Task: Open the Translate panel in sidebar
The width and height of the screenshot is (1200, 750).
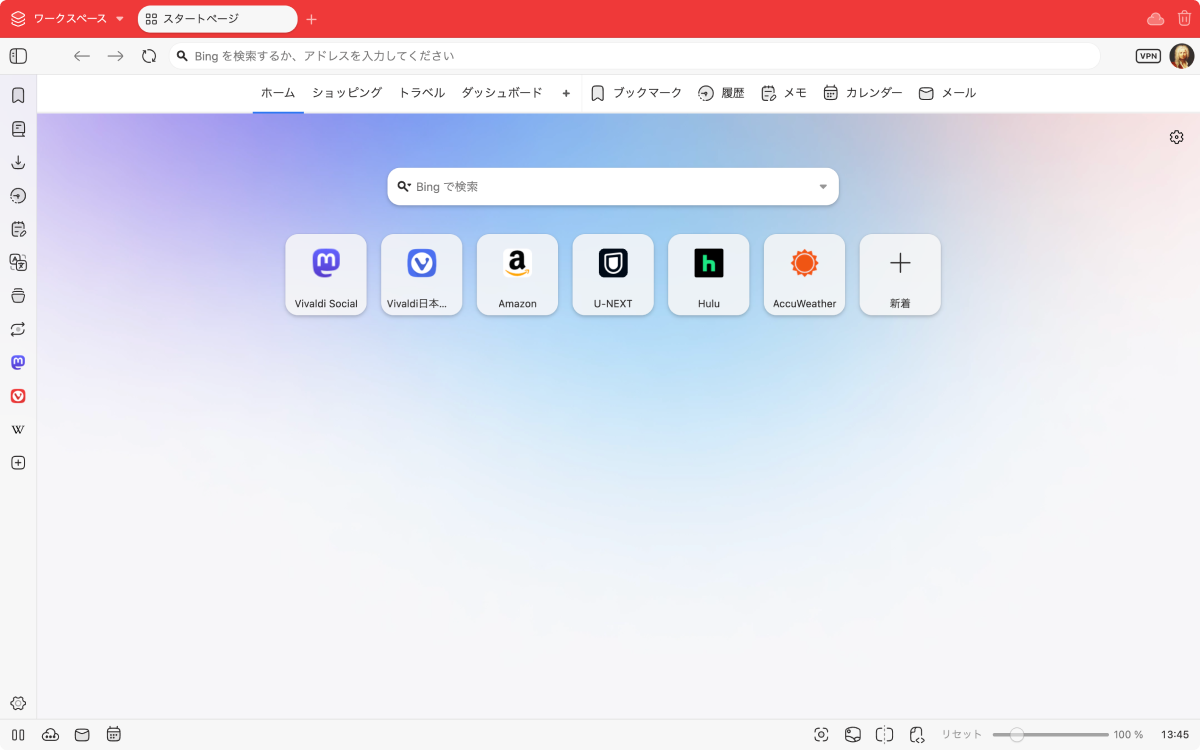Action: coord(18,262)
